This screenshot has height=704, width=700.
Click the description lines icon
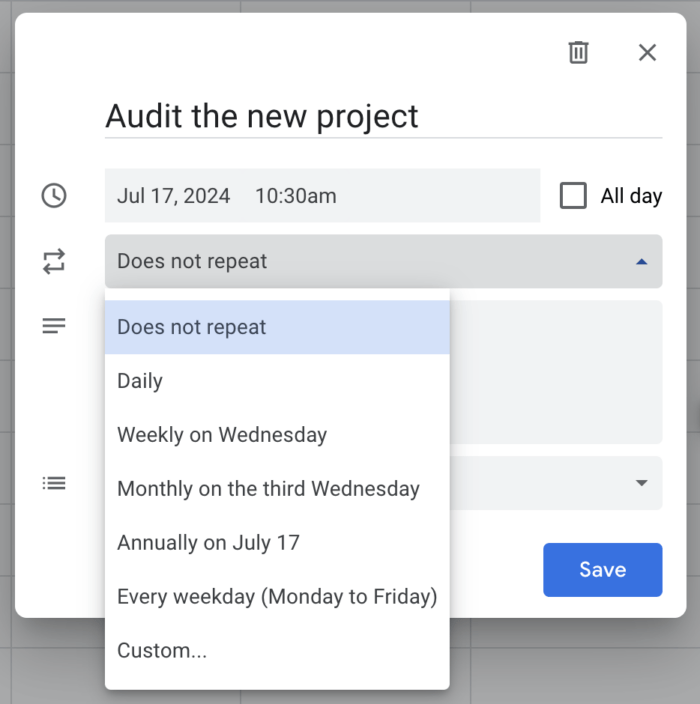(54, 326)
